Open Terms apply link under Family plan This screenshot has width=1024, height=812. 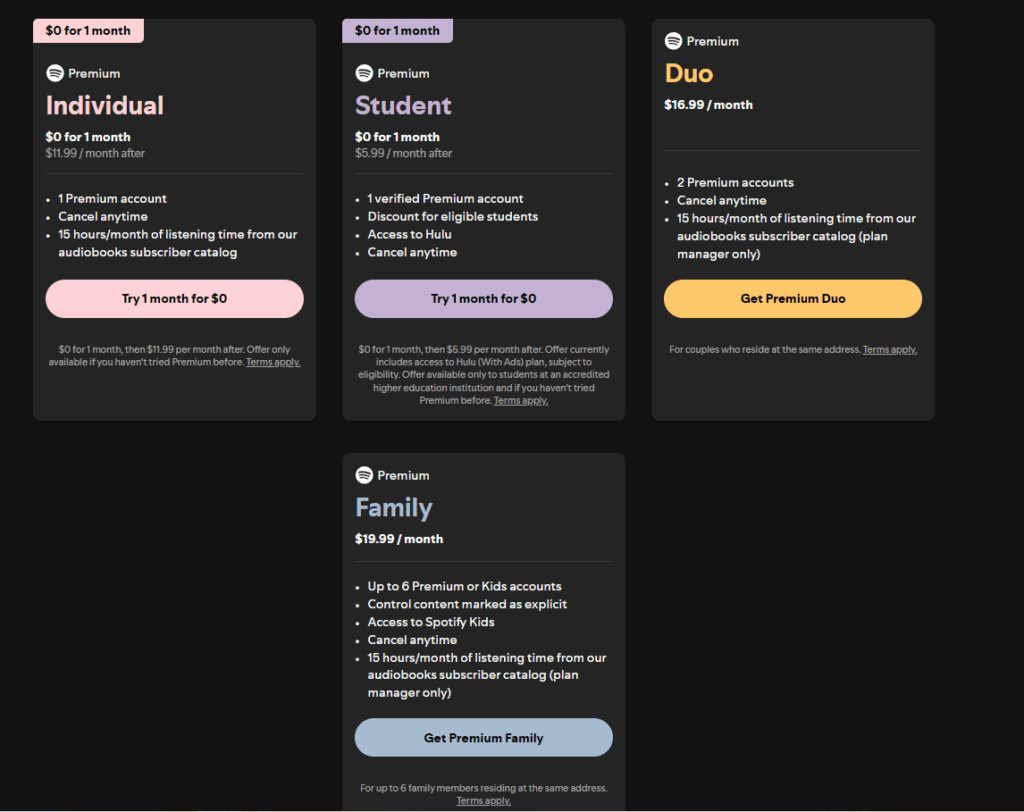[x=483, y=801]
